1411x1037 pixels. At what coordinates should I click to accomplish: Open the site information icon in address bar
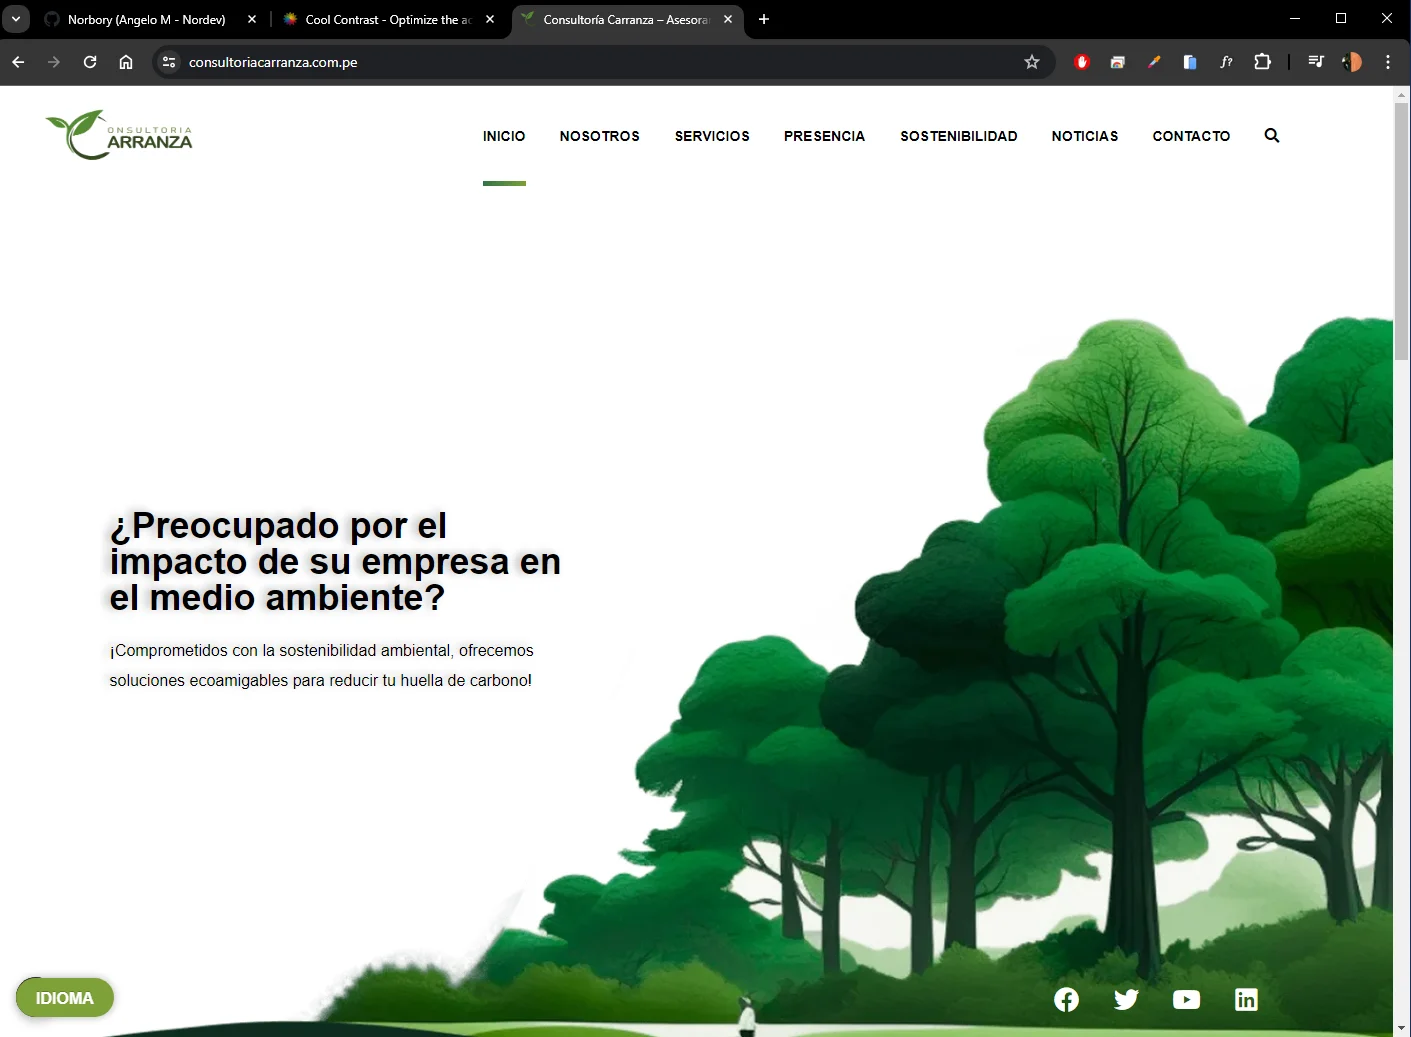[169, 62]
